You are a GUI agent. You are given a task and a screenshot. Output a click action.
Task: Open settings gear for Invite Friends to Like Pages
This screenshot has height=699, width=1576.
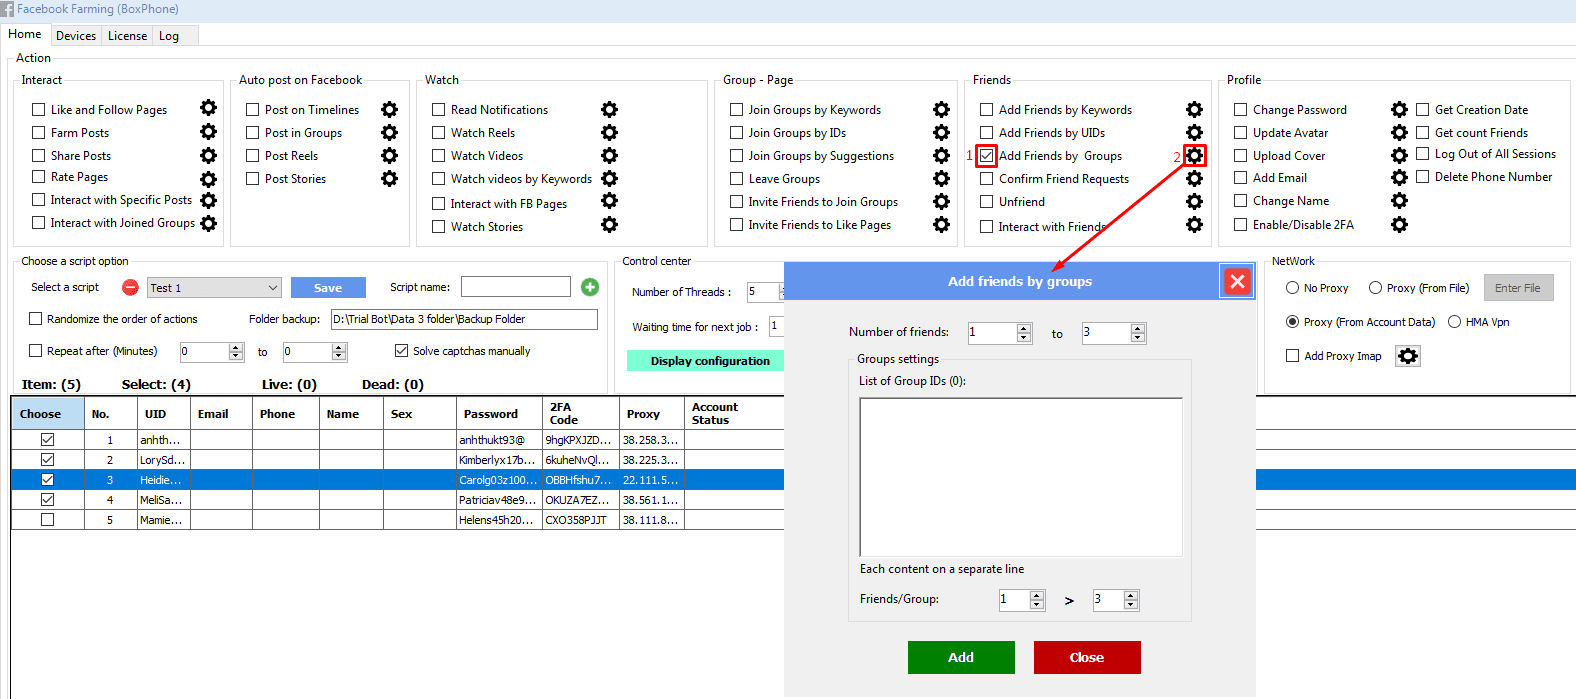pyautogui.click(x=941, y=224)
